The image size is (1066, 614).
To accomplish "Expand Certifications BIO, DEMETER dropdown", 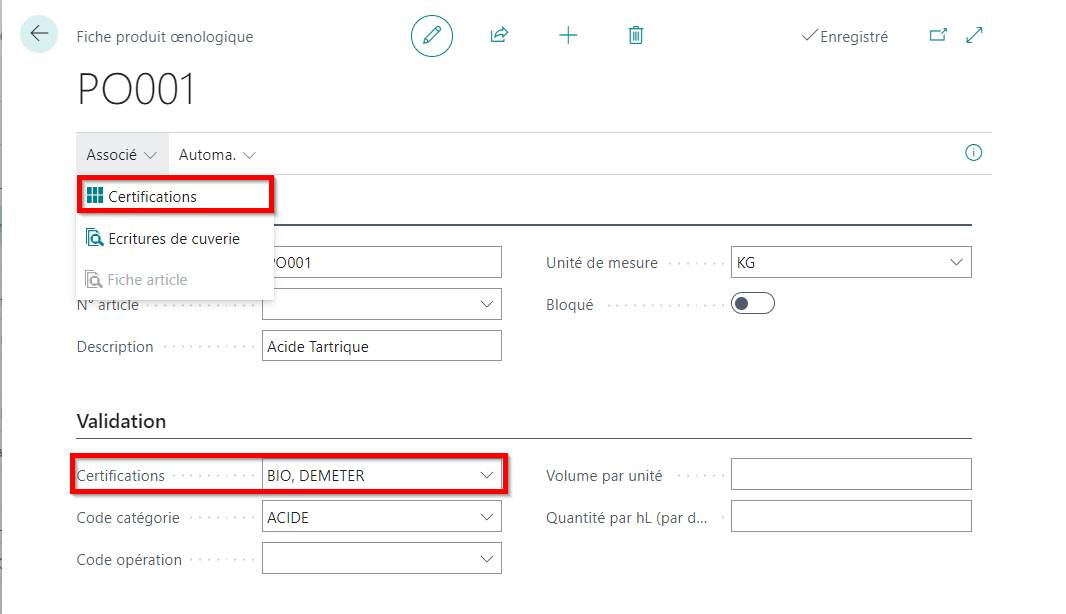I will (x=487, y=475).
